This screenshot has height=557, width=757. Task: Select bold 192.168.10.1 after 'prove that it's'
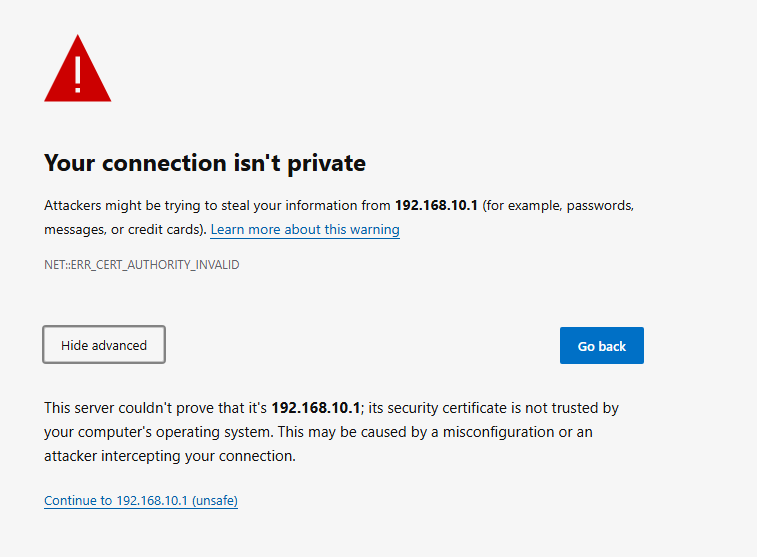pyautogui.click(x=316, y=408)
